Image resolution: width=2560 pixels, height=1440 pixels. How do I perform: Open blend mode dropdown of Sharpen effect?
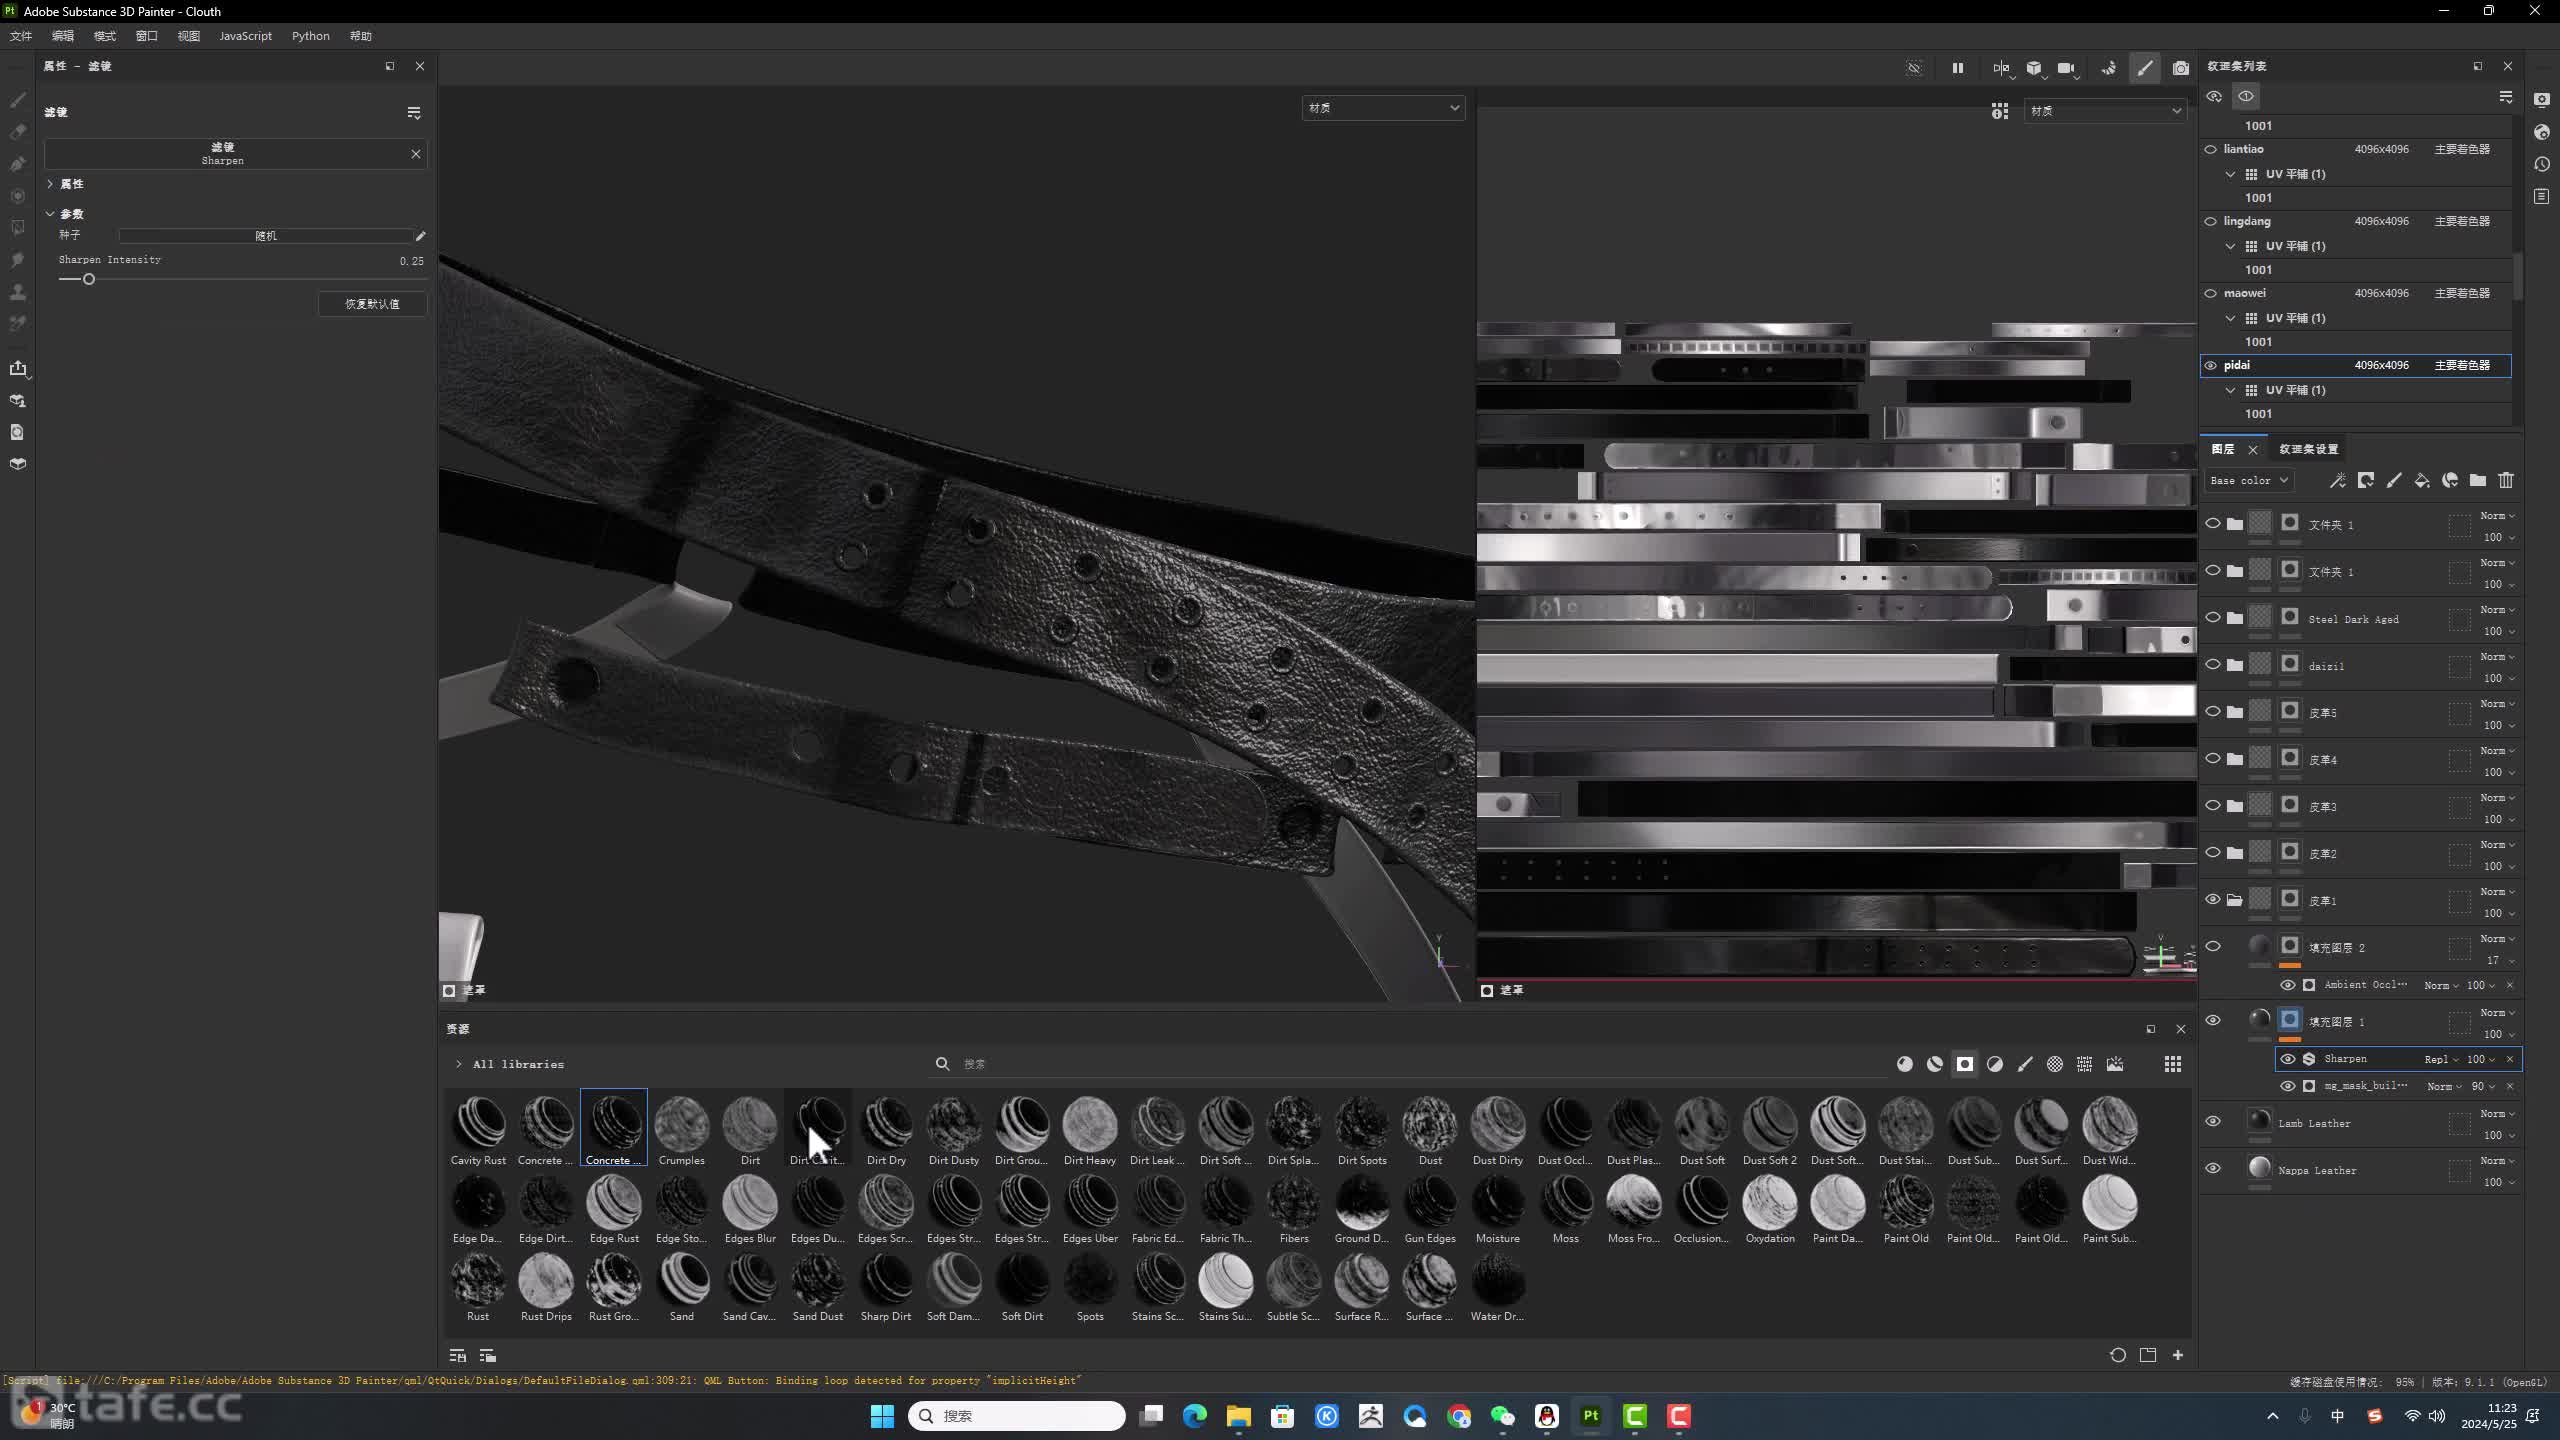2441,1059
